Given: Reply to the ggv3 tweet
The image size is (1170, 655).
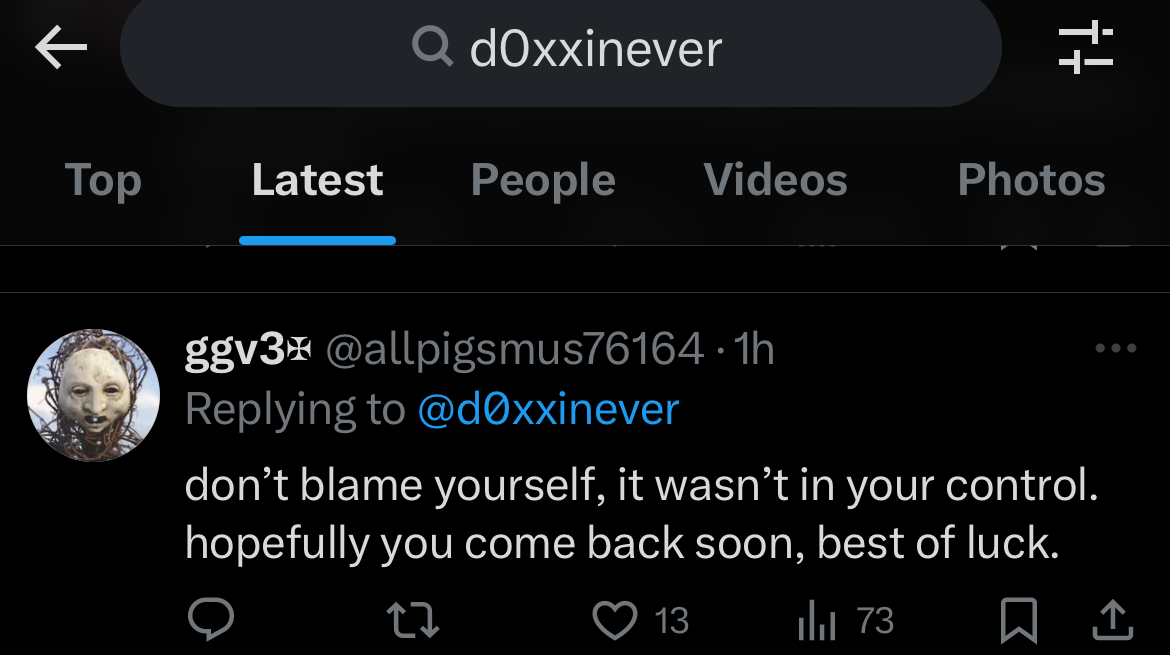Looking at the screenshot, I should [x=211, y=618].
